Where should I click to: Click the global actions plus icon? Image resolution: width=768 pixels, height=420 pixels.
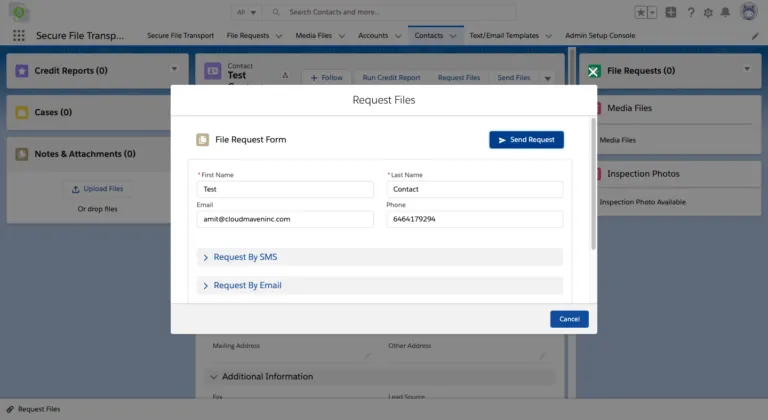click(671, 12)
